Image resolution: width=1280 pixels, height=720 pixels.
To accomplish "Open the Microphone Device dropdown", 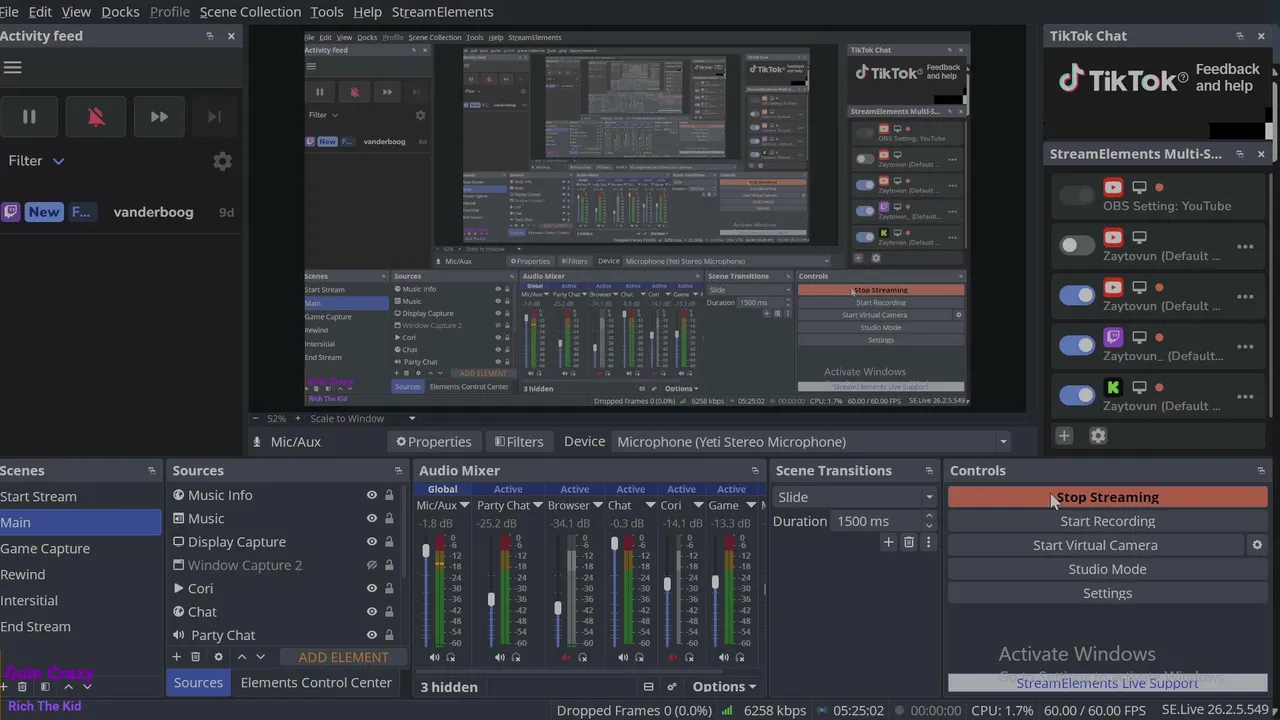I will 811,442.
